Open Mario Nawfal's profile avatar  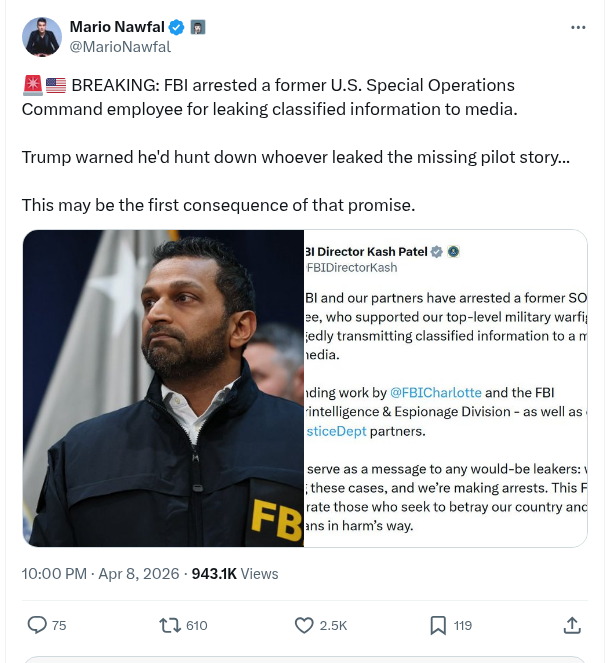40,36
